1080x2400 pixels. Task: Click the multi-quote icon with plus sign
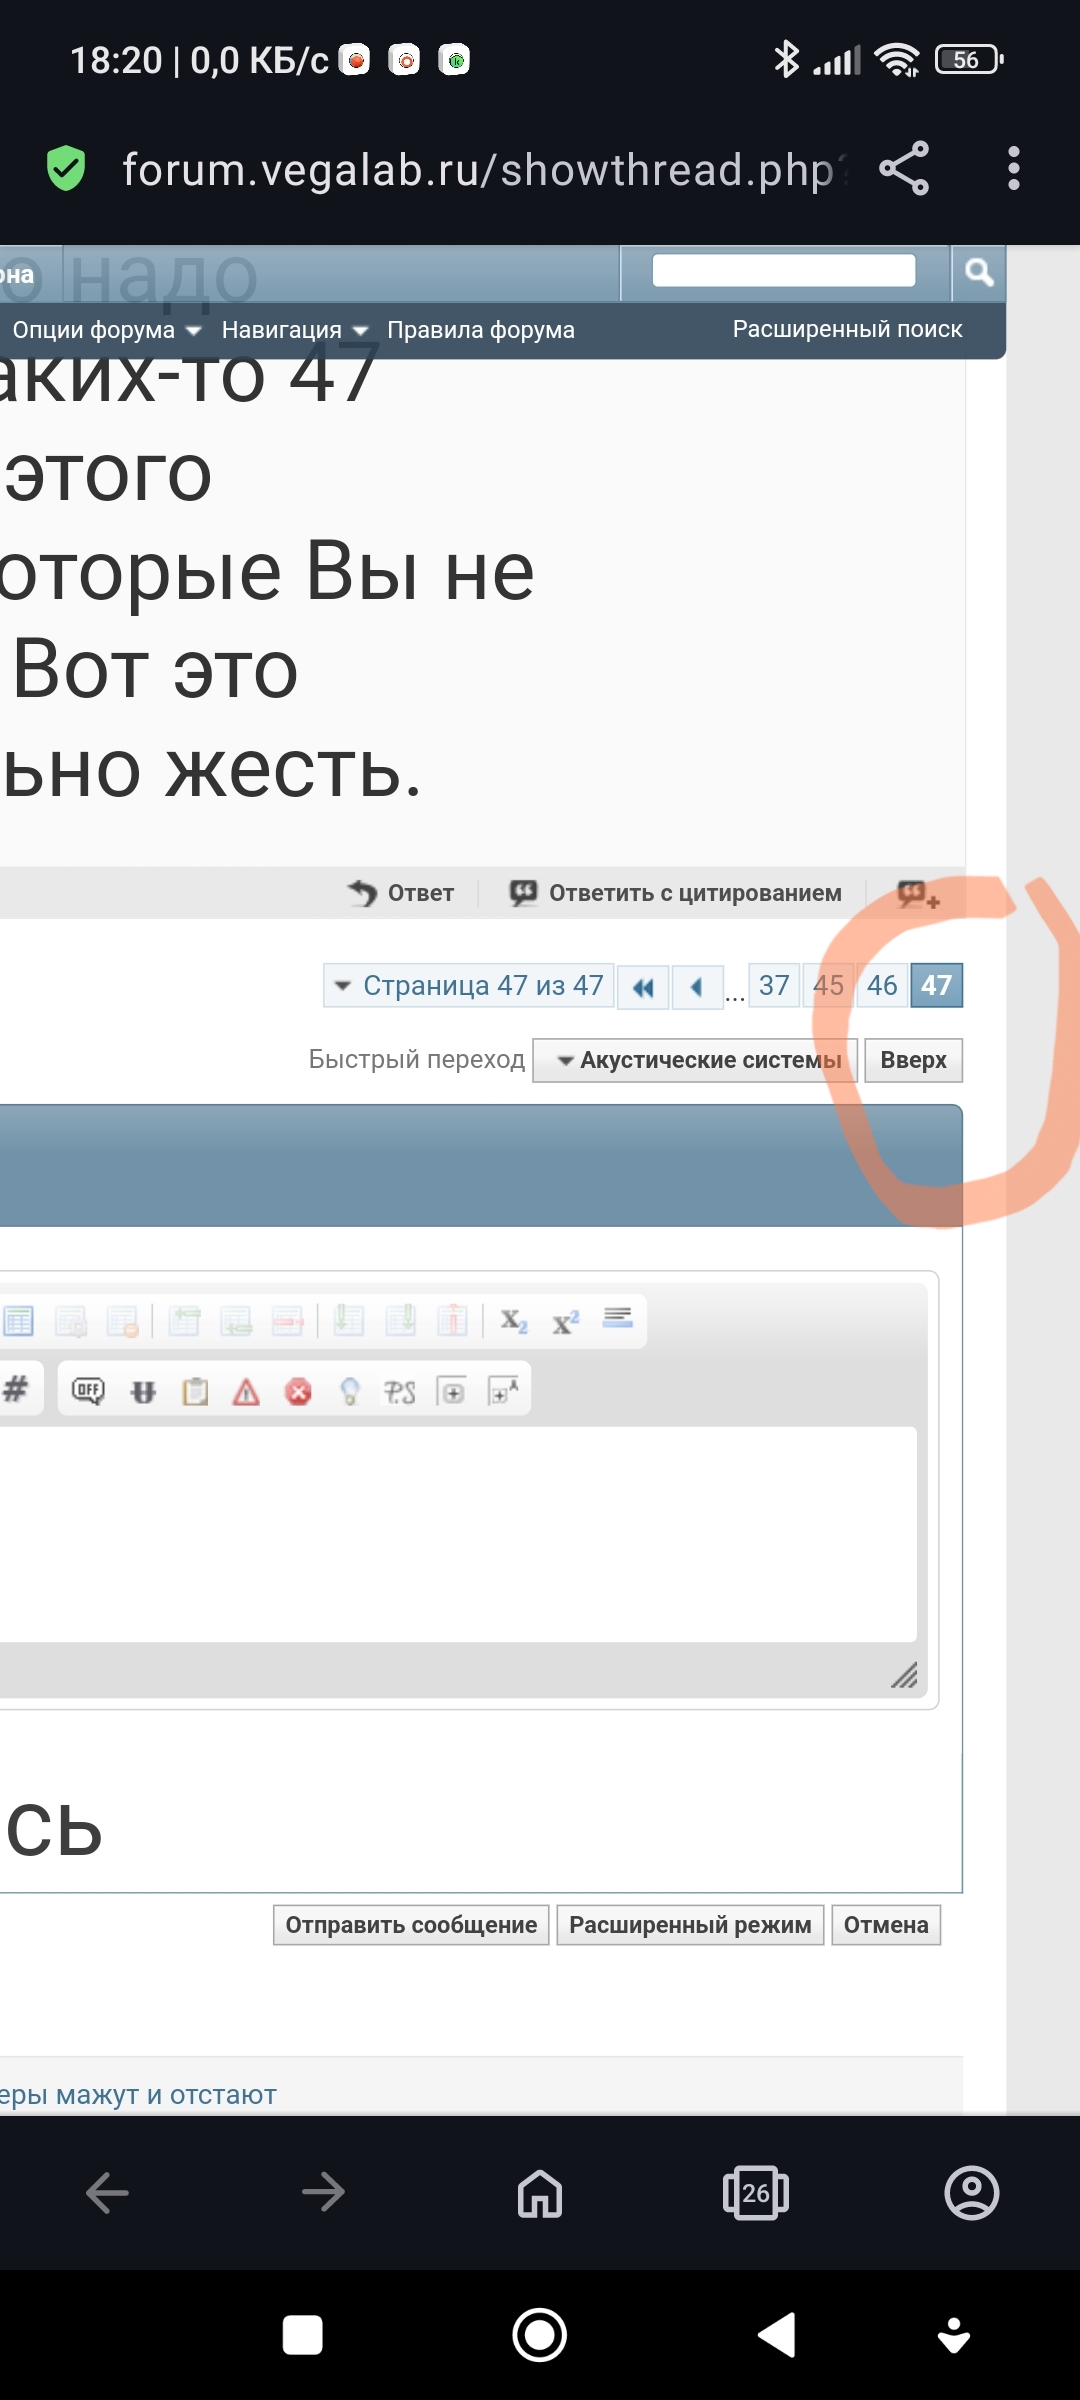(x=918, y=893)
